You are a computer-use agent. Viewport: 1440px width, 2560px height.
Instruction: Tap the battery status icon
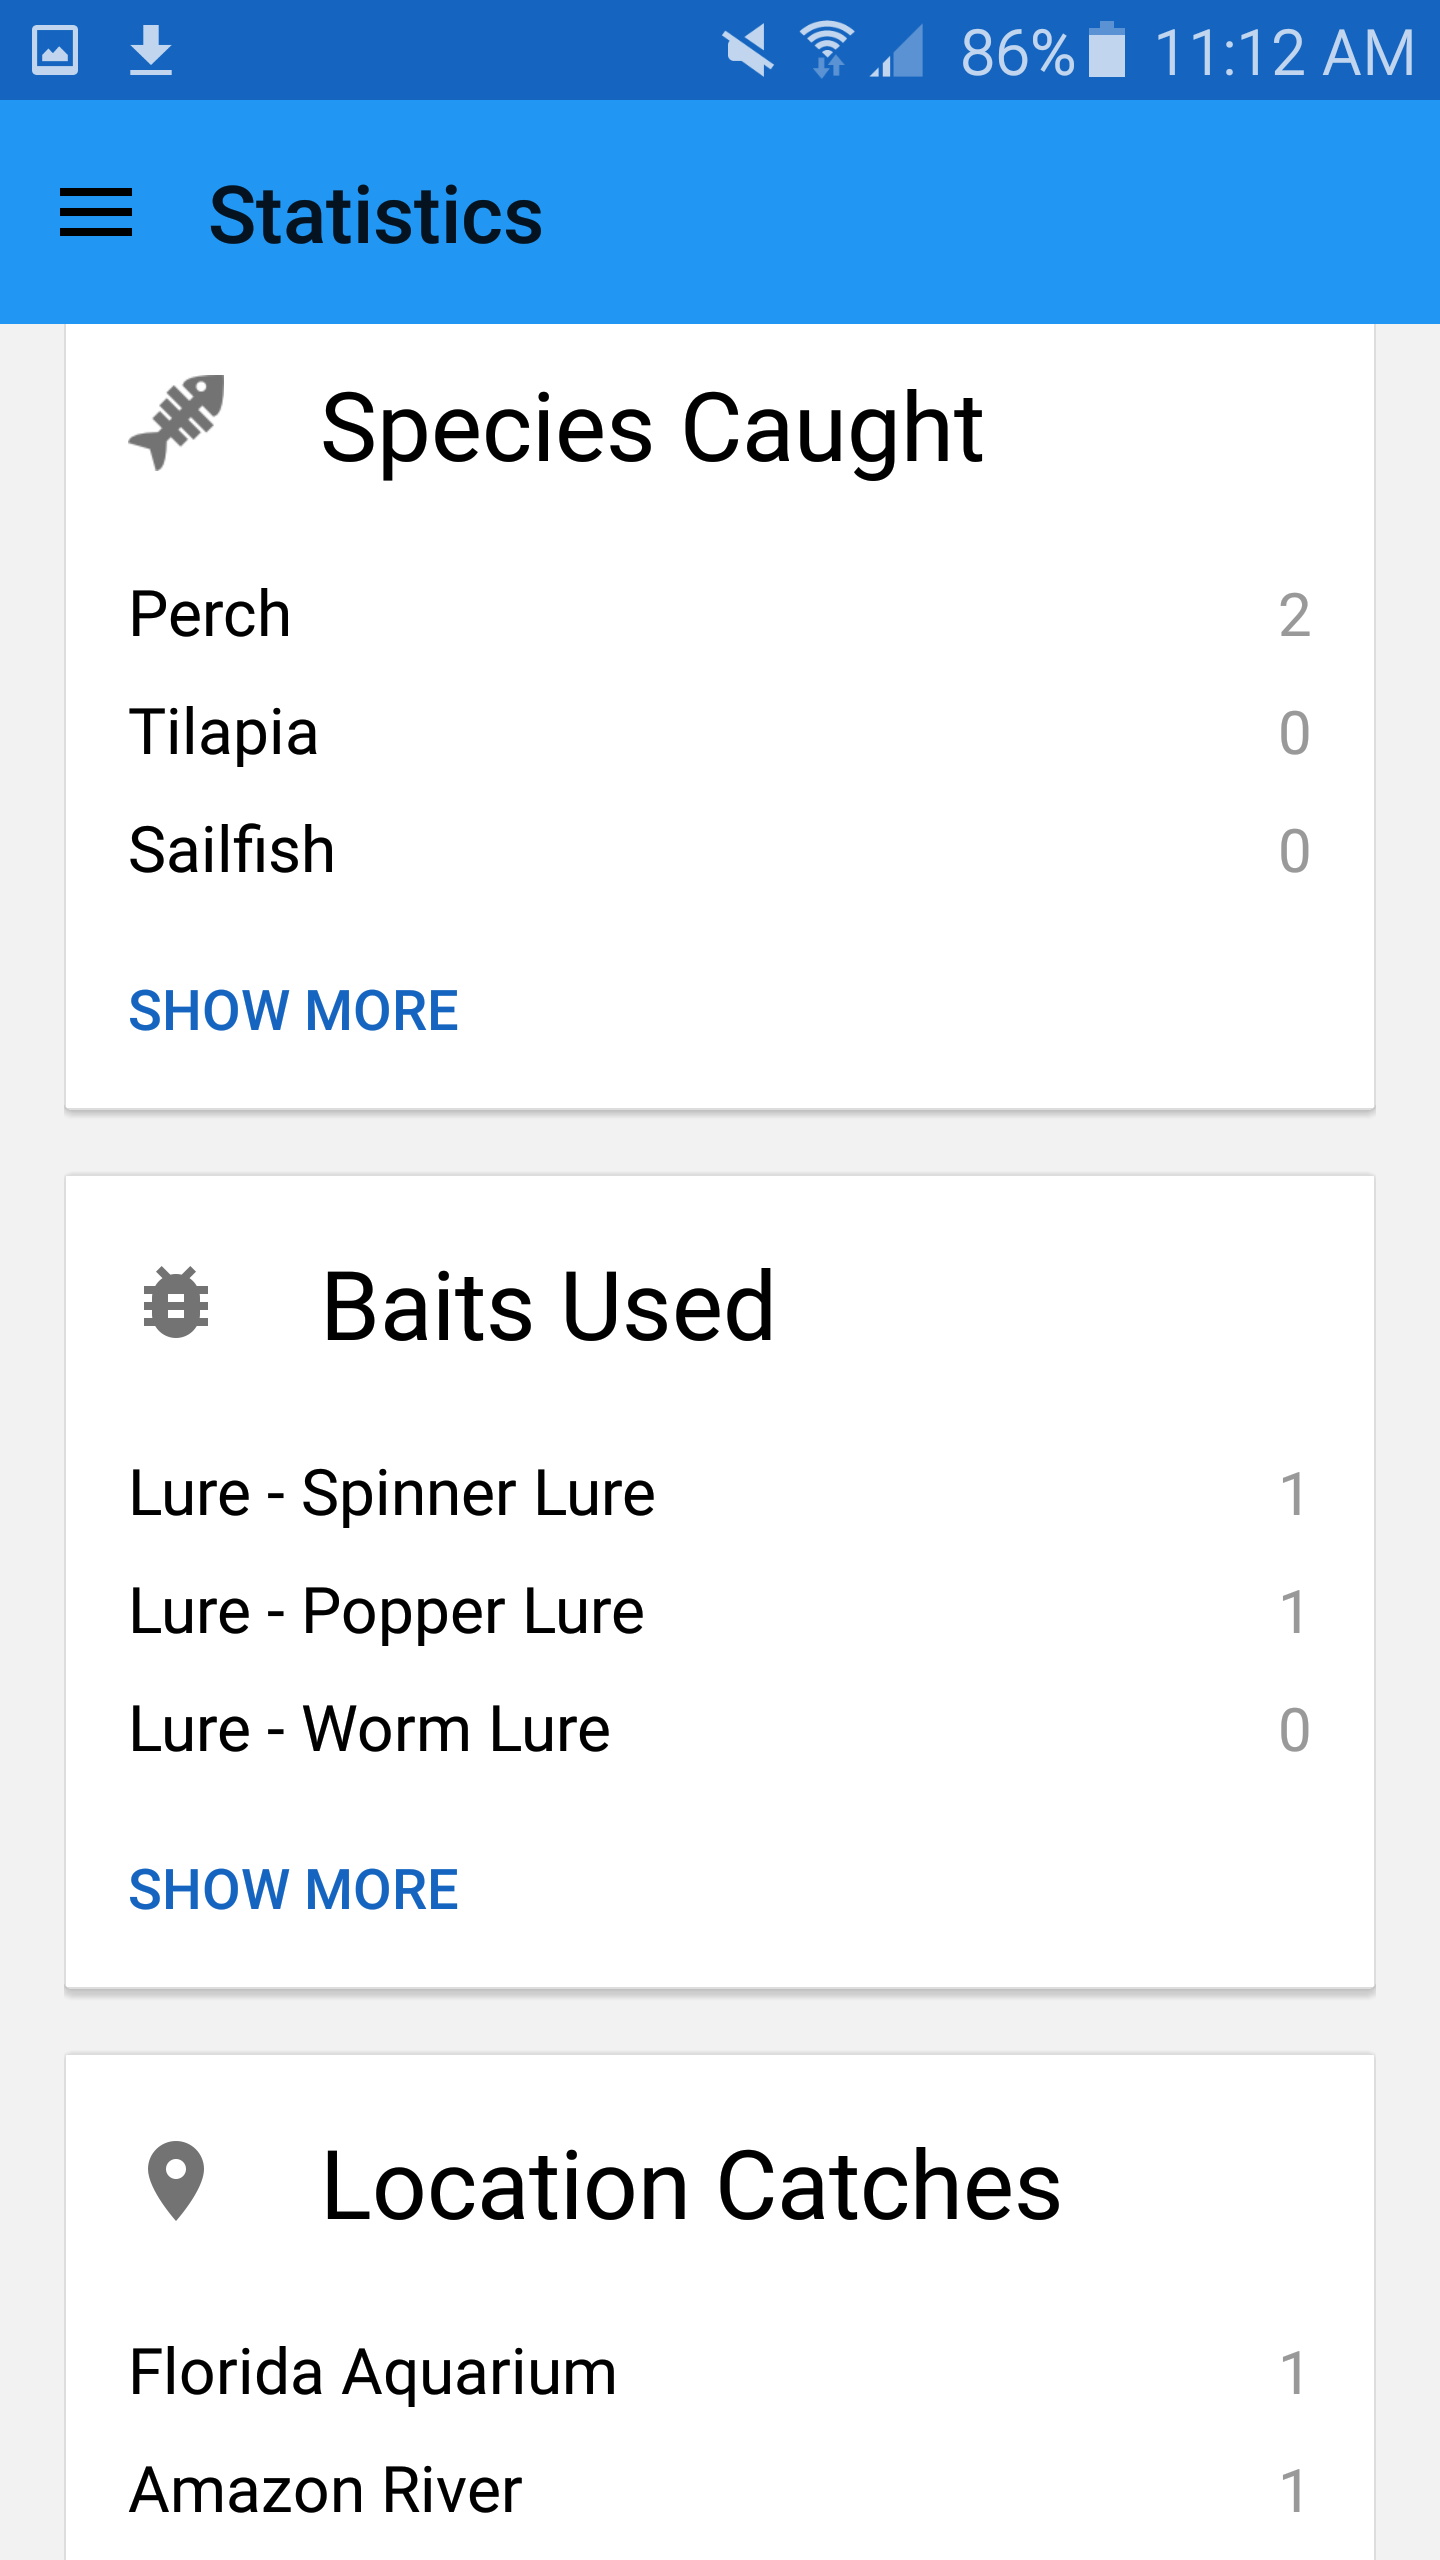1106,50
